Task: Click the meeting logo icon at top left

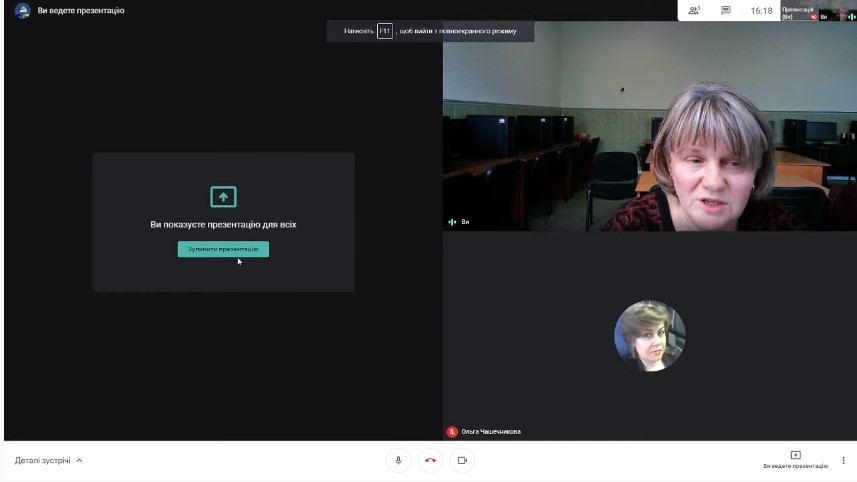Action: point(22,10)
